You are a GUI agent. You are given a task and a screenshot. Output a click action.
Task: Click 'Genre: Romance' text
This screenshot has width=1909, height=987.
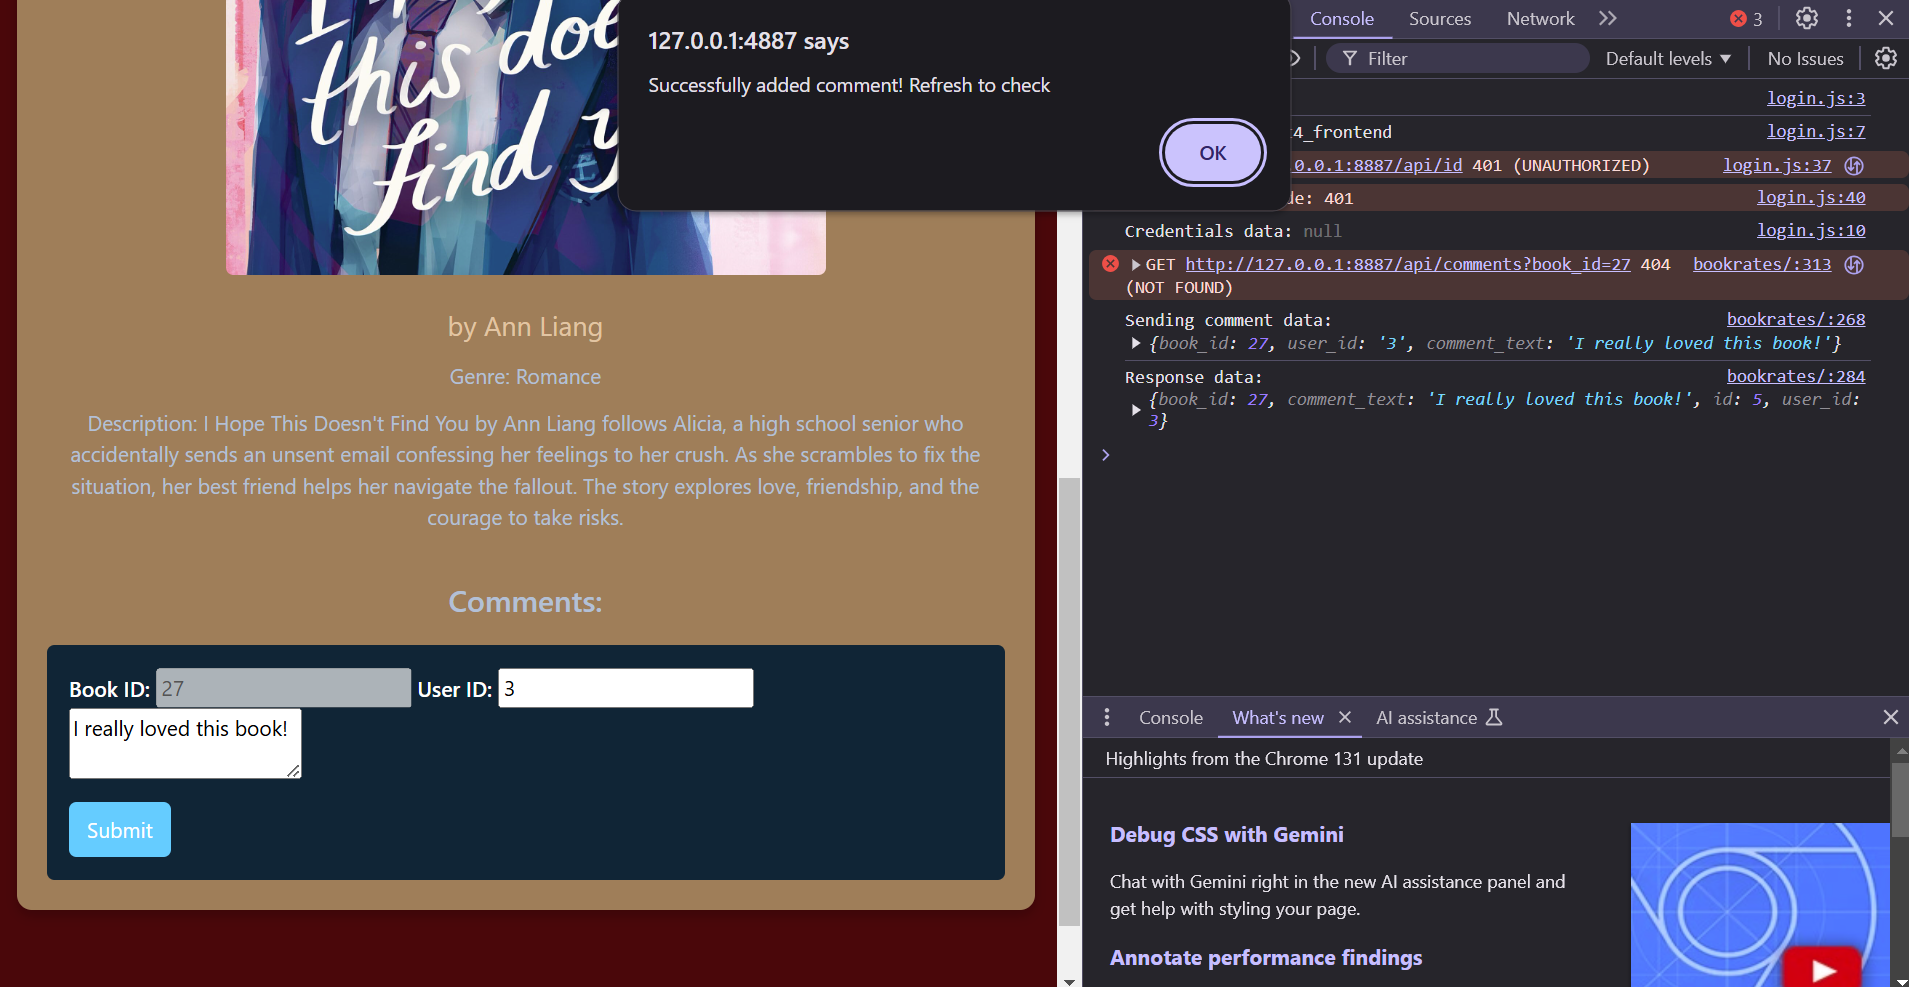(x=525, y=377)
